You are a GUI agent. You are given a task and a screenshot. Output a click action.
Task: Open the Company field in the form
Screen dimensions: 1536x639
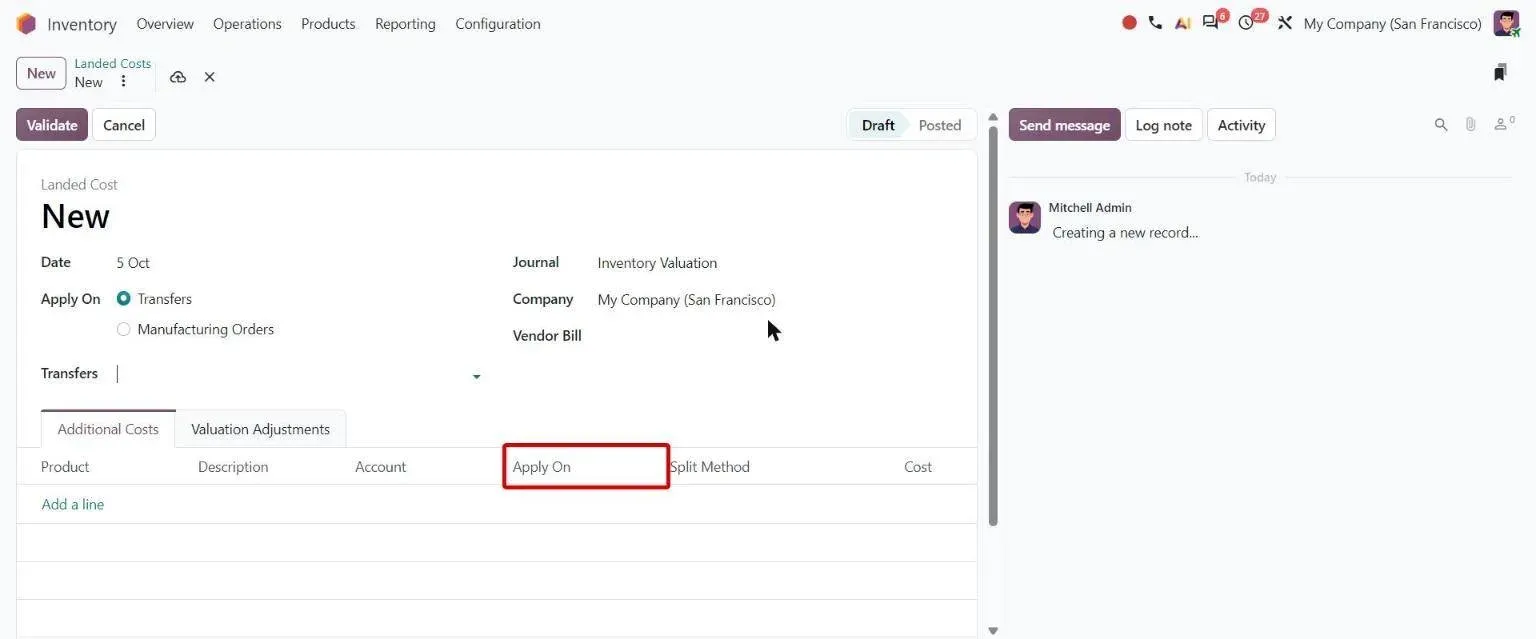pos(686,300)
